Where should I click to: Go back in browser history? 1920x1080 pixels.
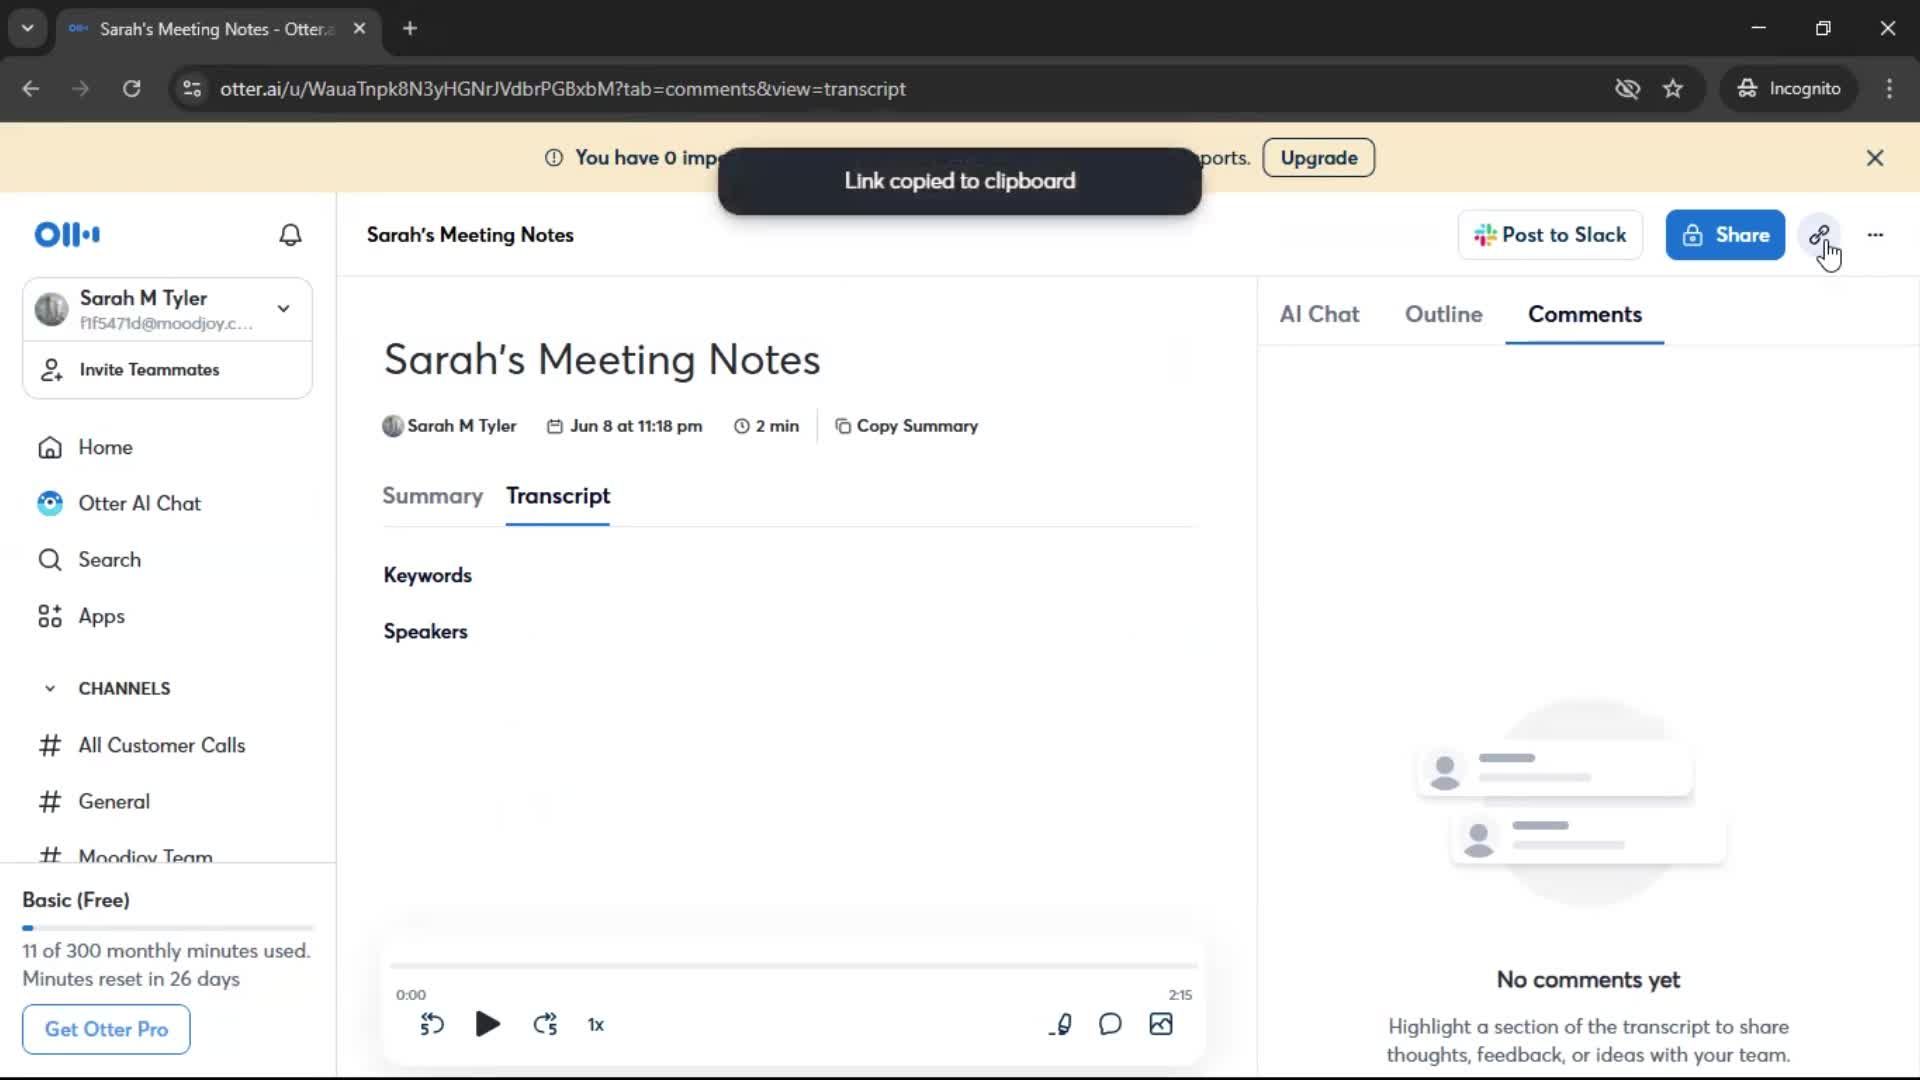coord(30,89)
